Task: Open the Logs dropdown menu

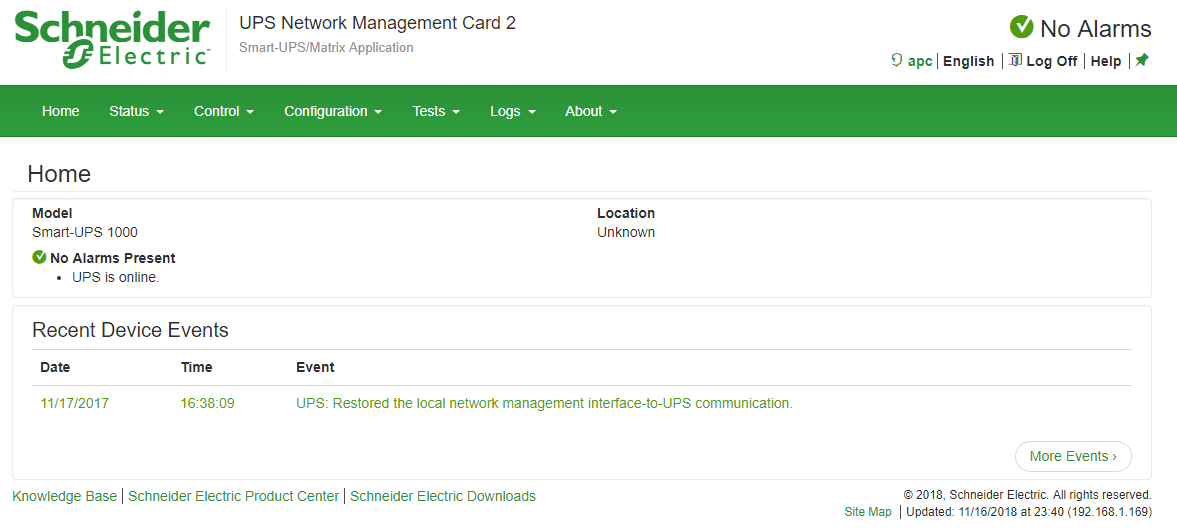Action: [x=513, y=111]
